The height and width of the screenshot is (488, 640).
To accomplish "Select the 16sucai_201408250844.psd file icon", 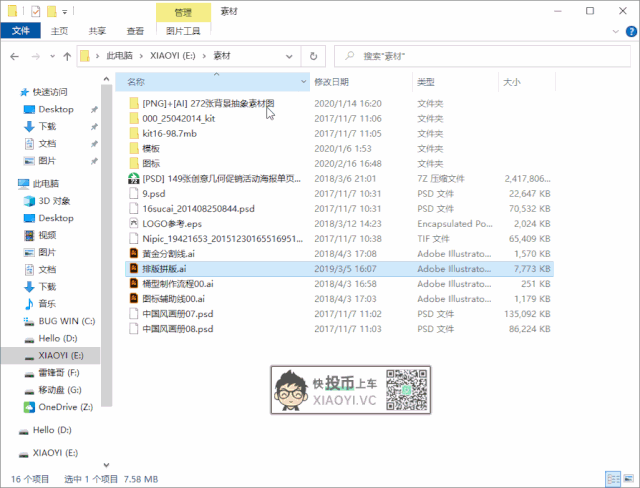I will (x=134, y=209).
